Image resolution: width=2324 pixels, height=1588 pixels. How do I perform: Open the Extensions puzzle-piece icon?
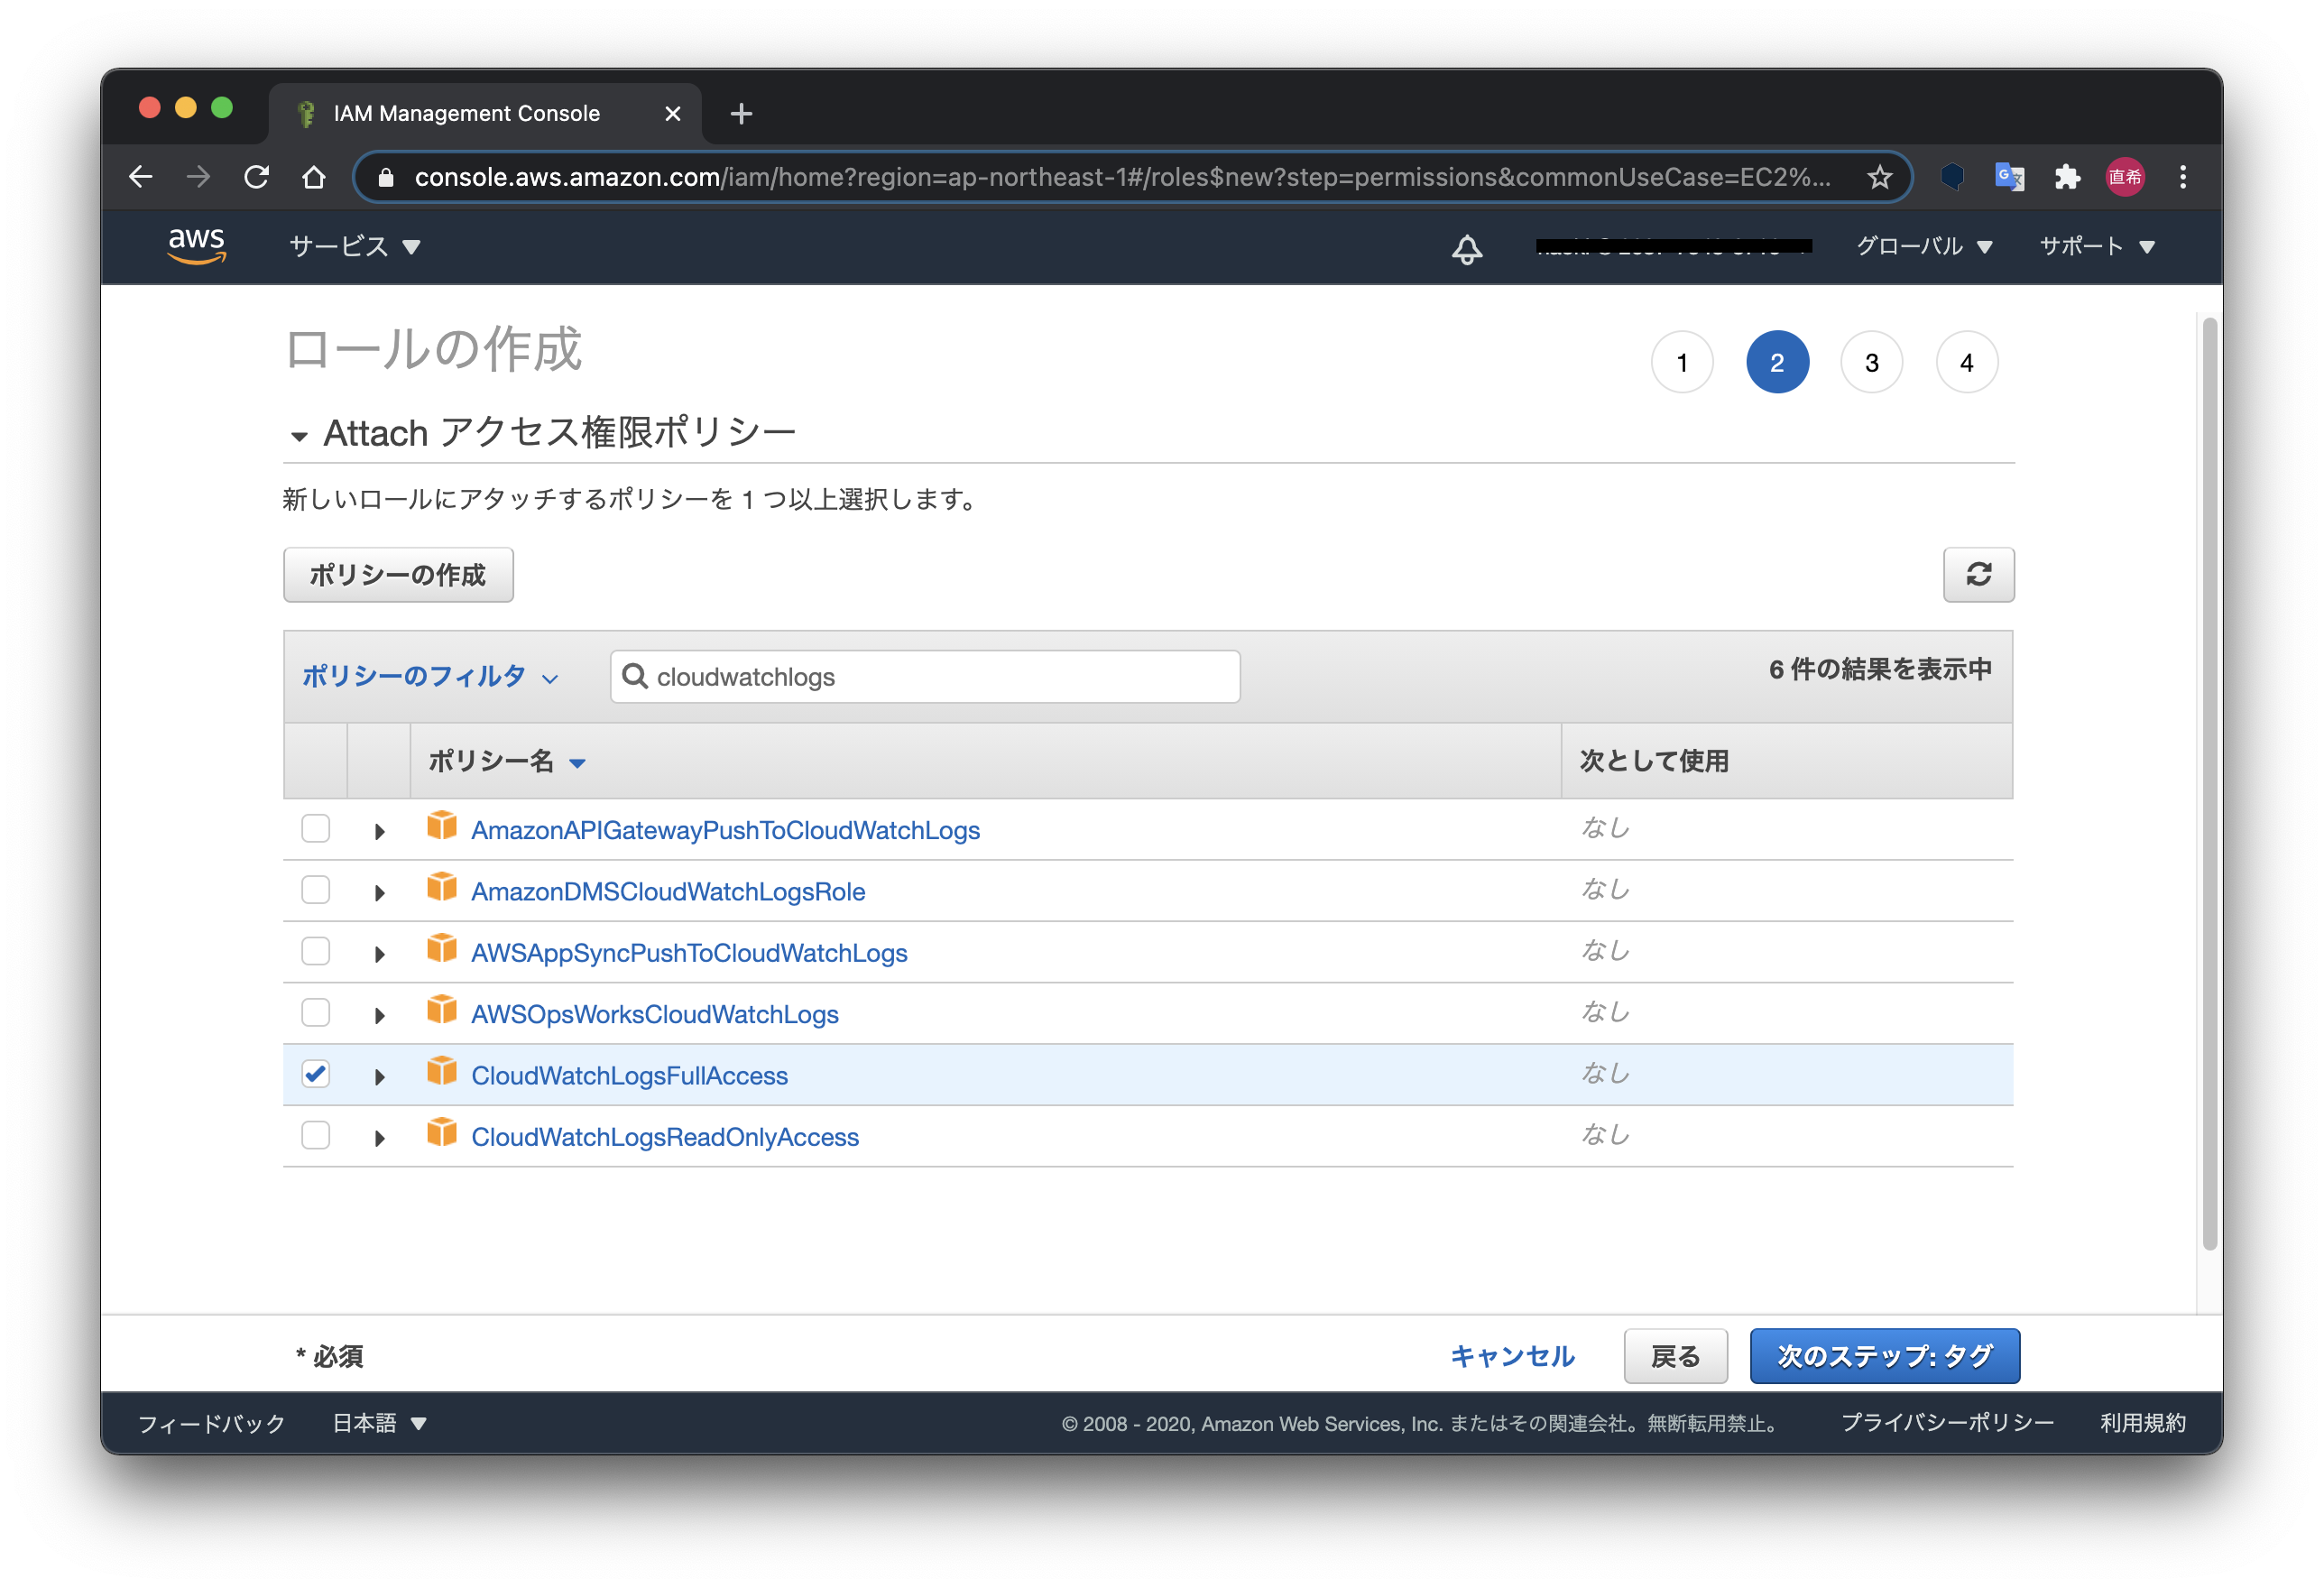click(2067, 177)
